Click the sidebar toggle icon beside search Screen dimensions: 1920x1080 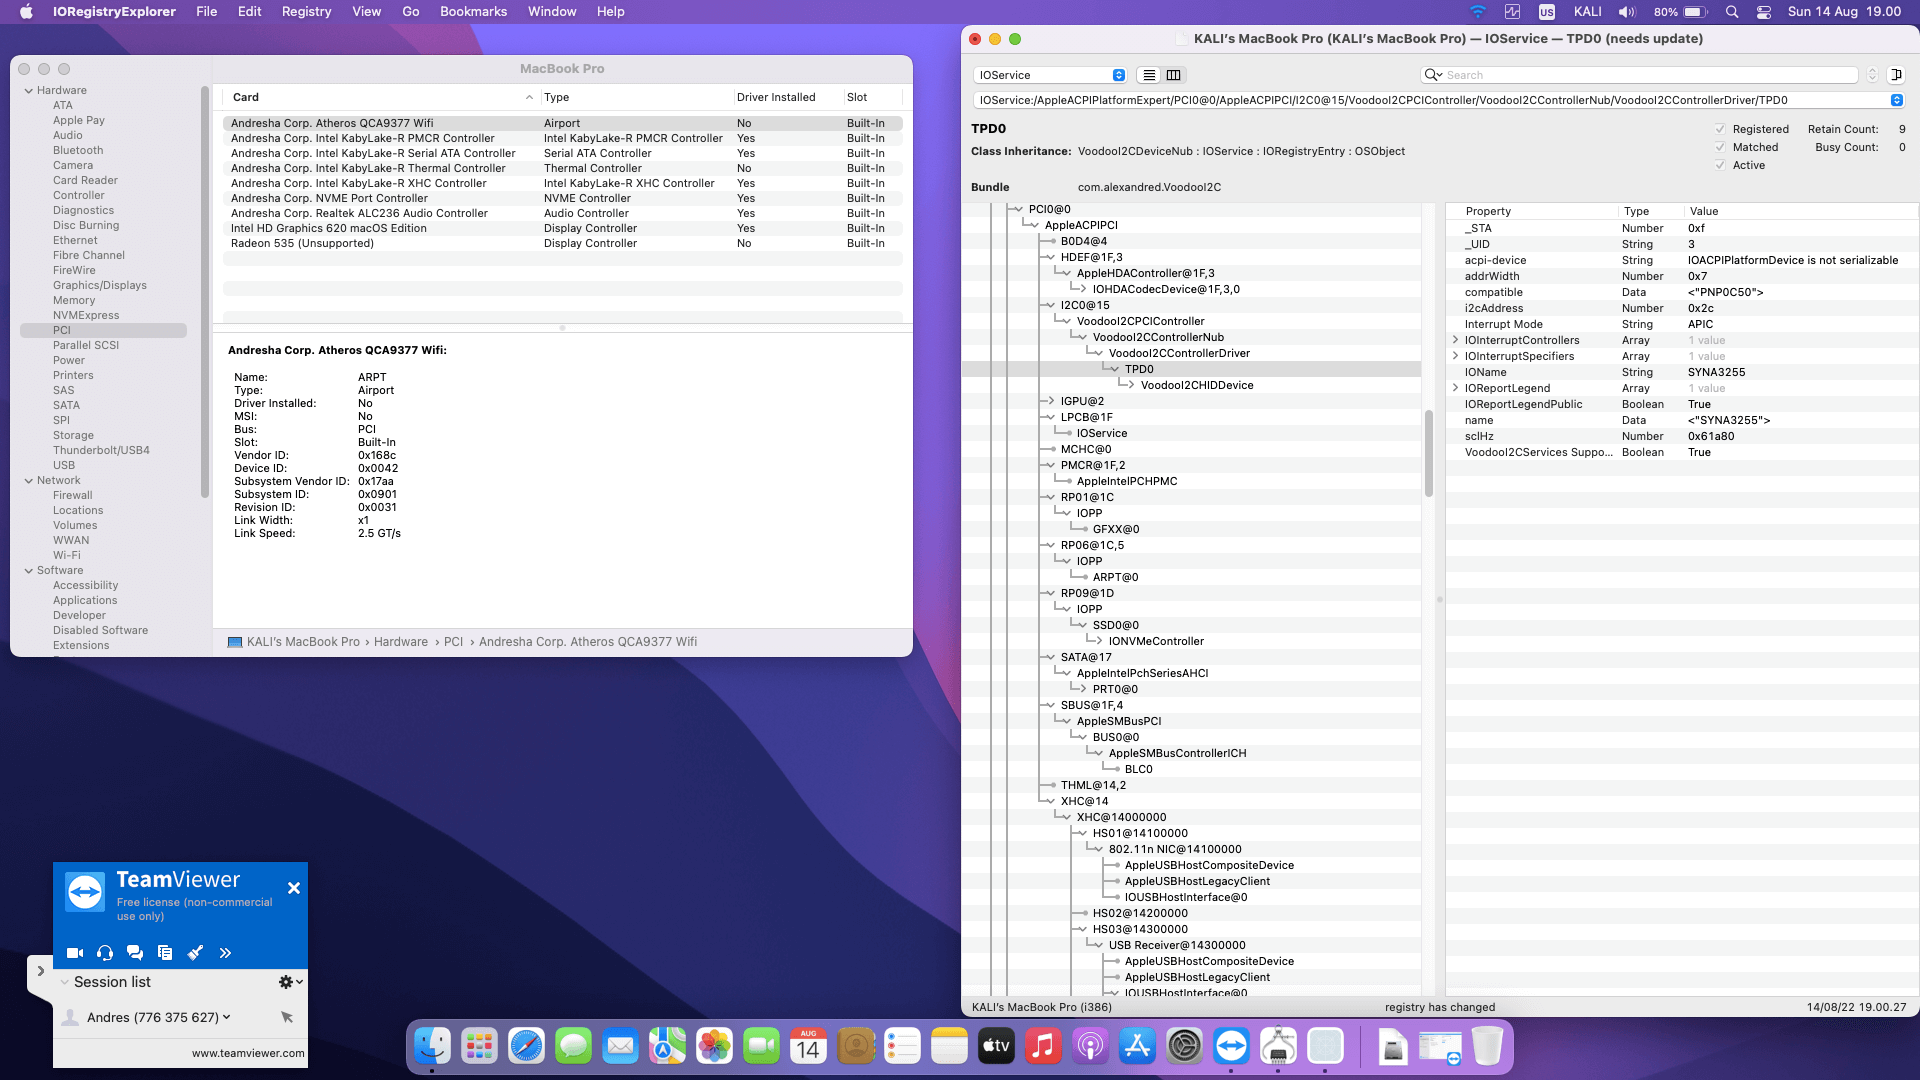[x=1896, y=75]
